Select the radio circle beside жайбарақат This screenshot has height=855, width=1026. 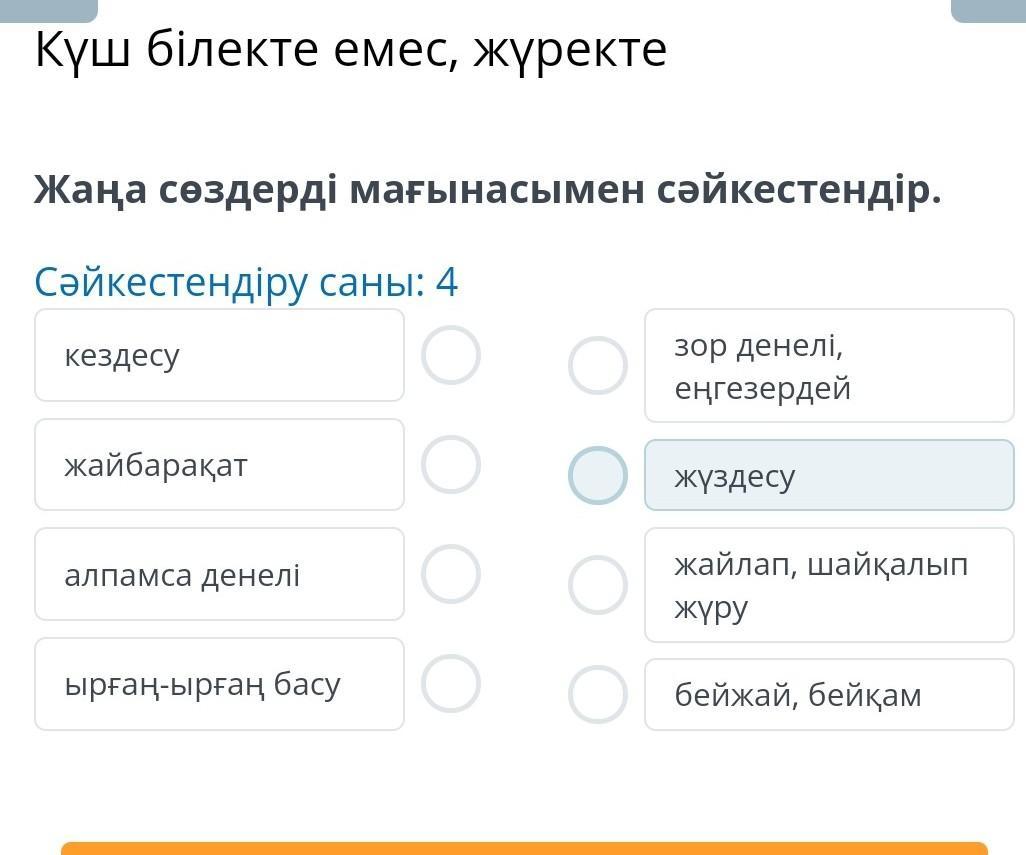click(451, 464)
